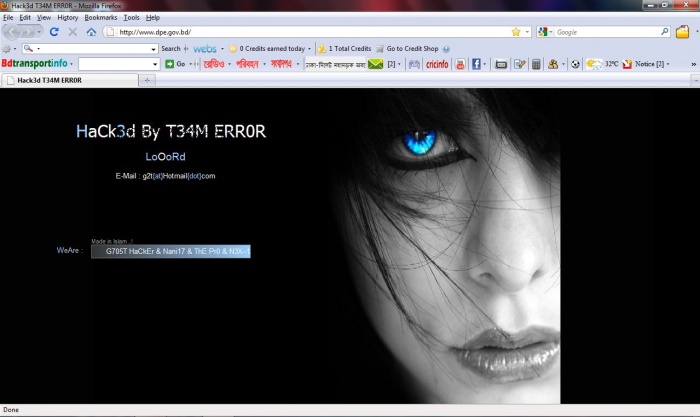
Task: Bookmark this page with the star
Action: tap(516, 32)
